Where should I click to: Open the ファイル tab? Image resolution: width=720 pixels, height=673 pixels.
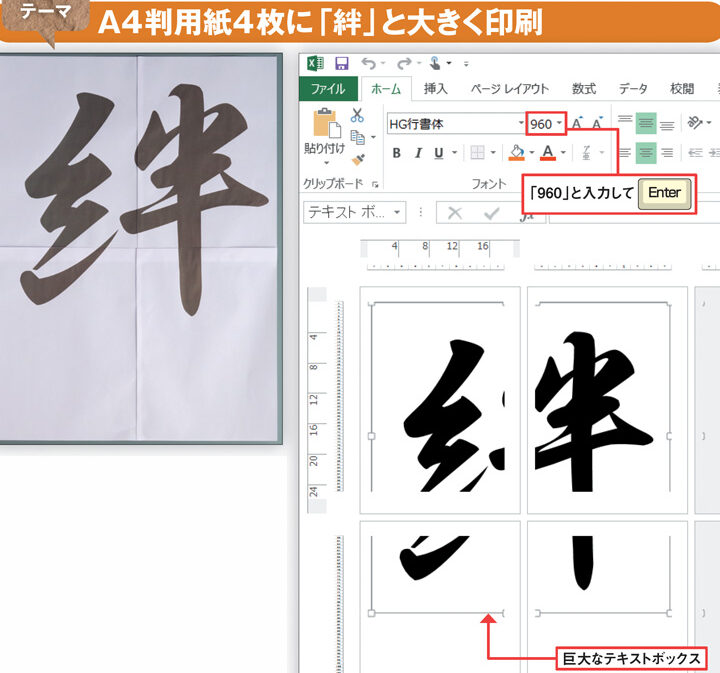click(x=328, y=89)
